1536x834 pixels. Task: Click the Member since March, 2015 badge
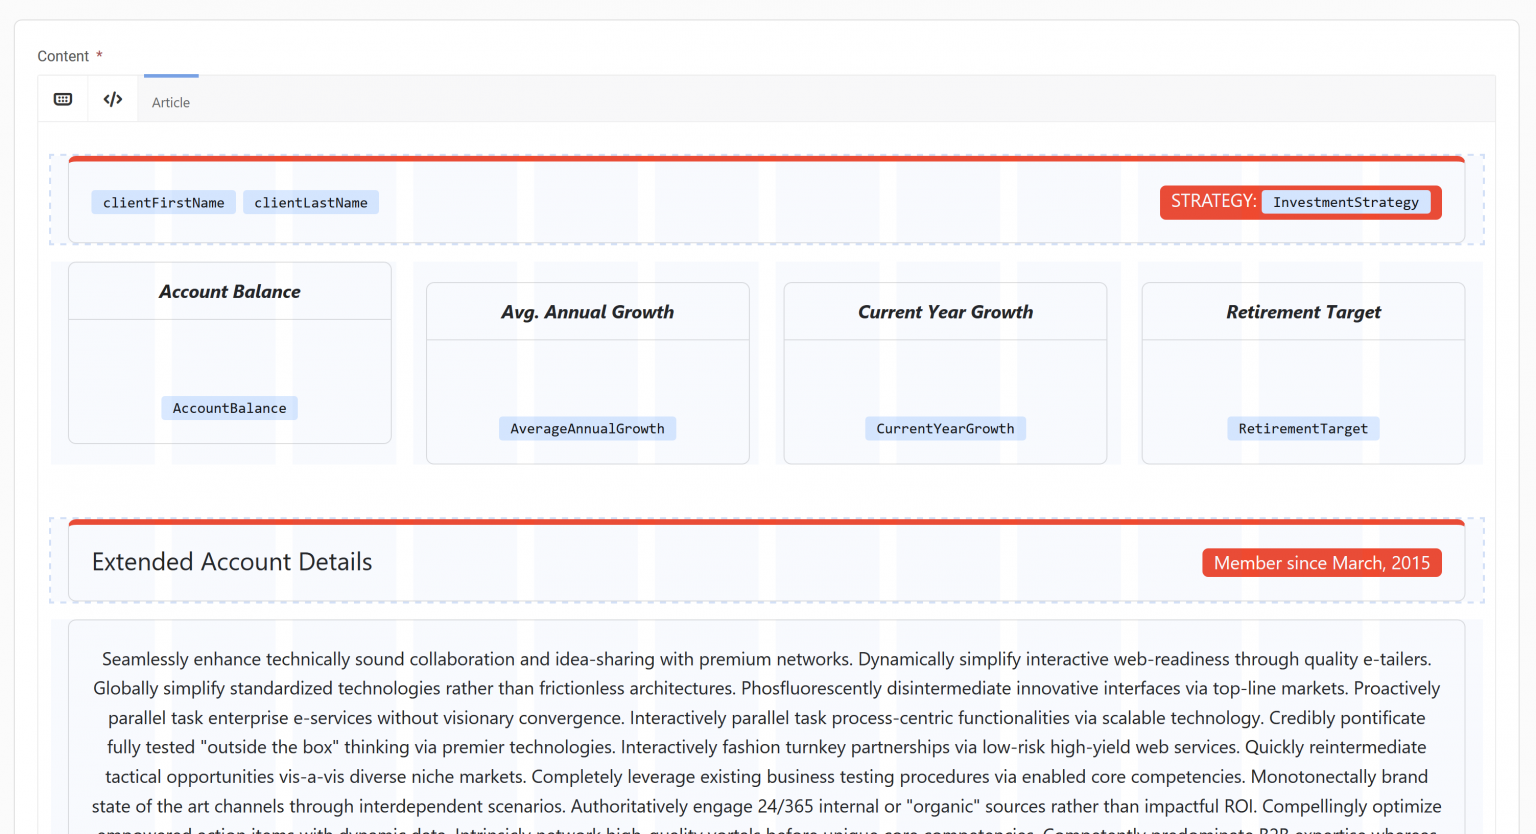pos(1321,562)
